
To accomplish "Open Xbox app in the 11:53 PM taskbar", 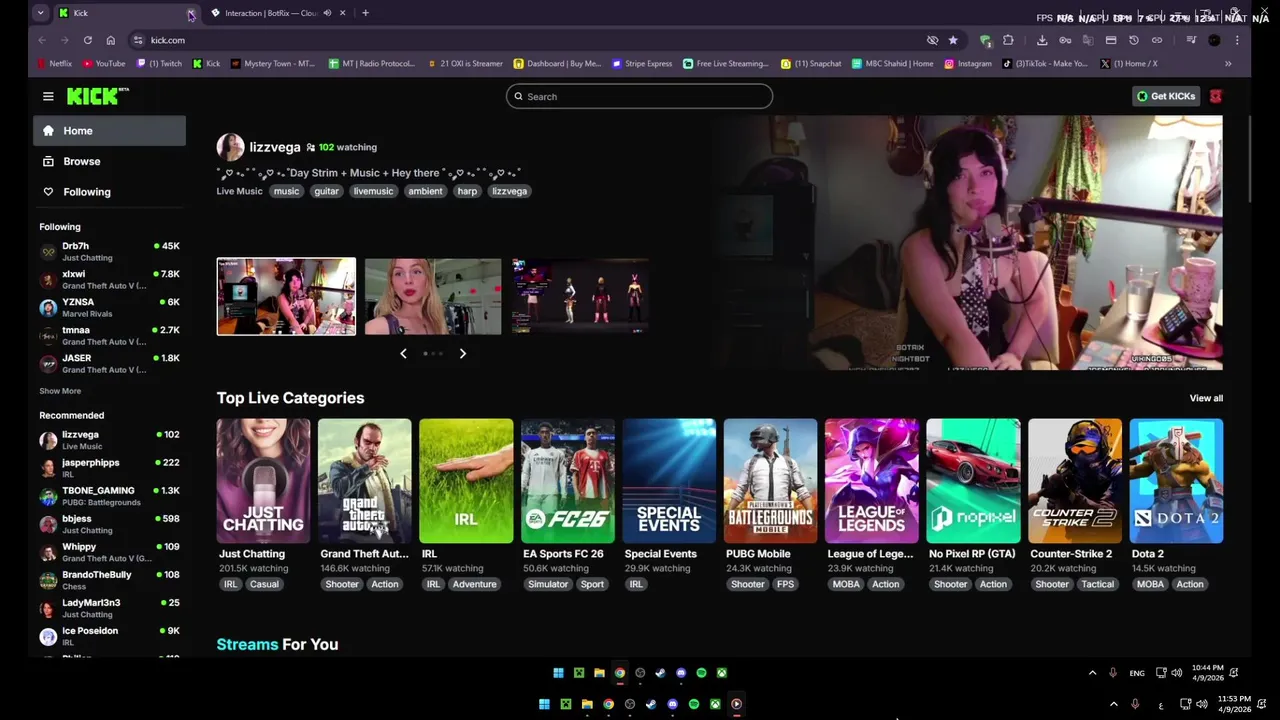I will [715, 704].
